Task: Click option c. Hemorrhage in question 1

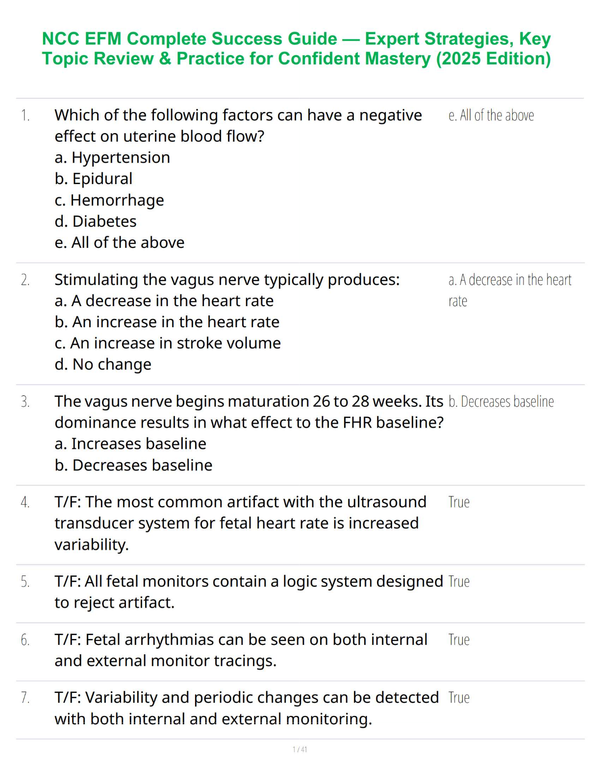Action: click(x=109, y=200)
